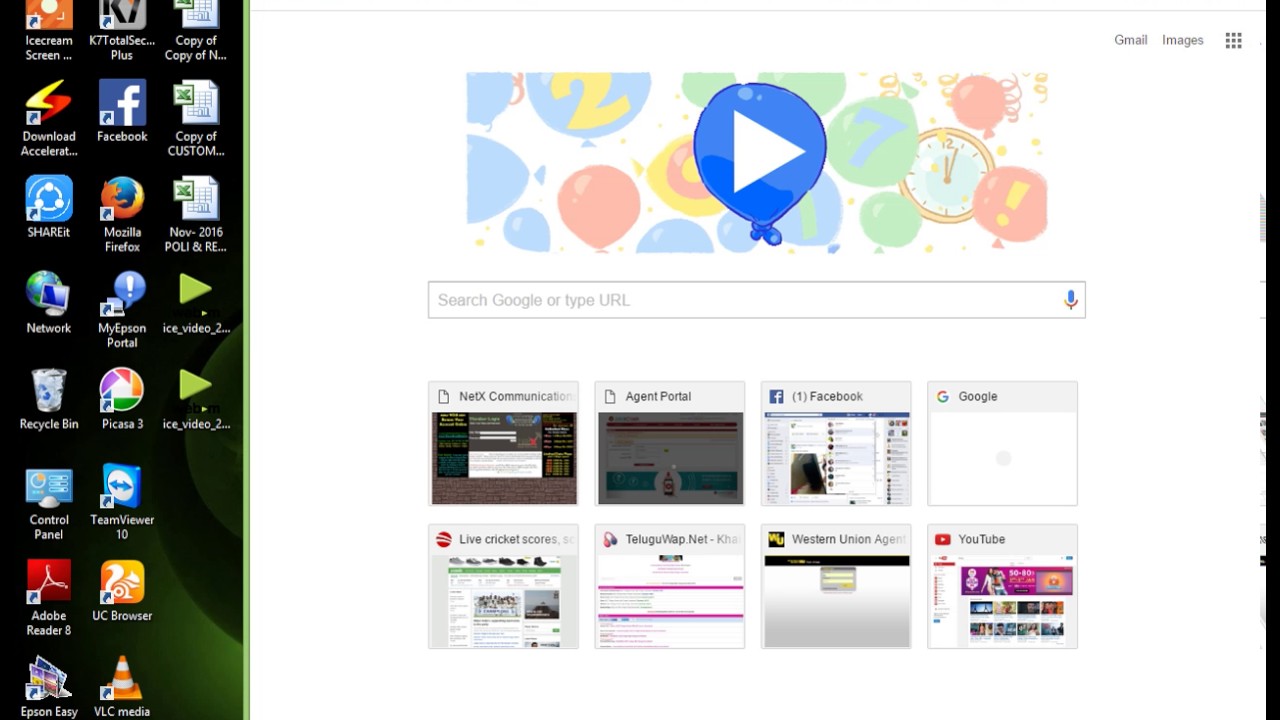Launch SHAREit from the desktop

pos(48,207)
